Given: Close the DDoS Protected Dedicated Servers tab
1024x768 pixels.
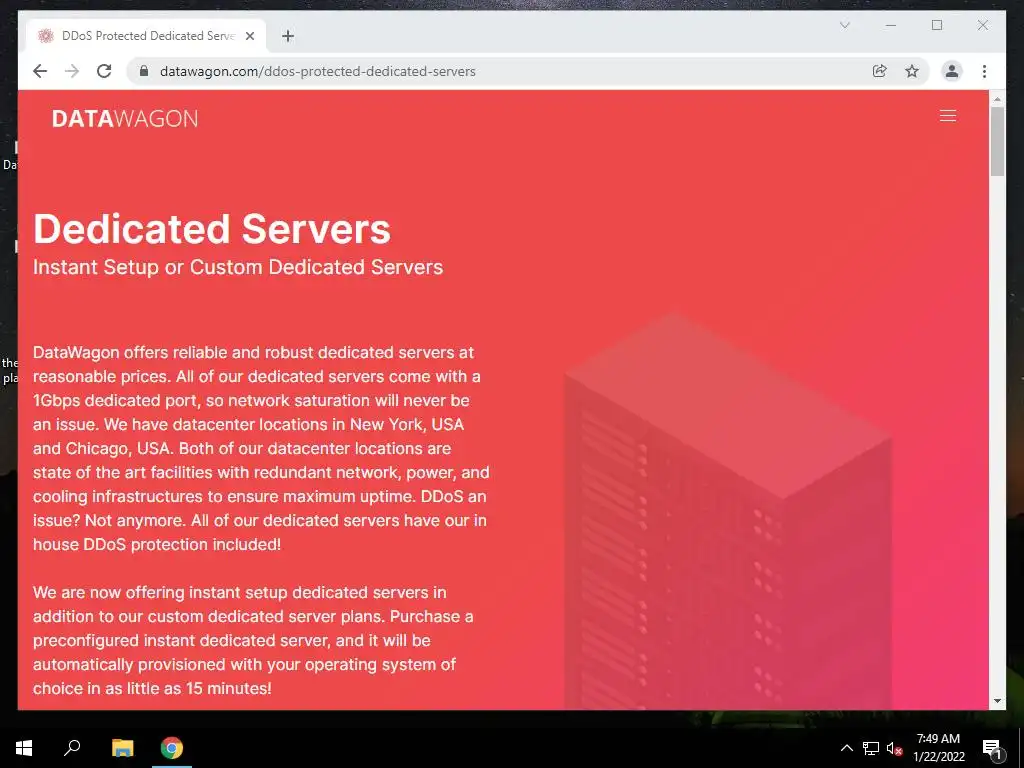Looking at the screenshot, I should pyautogui.click(x=249, y=36).
